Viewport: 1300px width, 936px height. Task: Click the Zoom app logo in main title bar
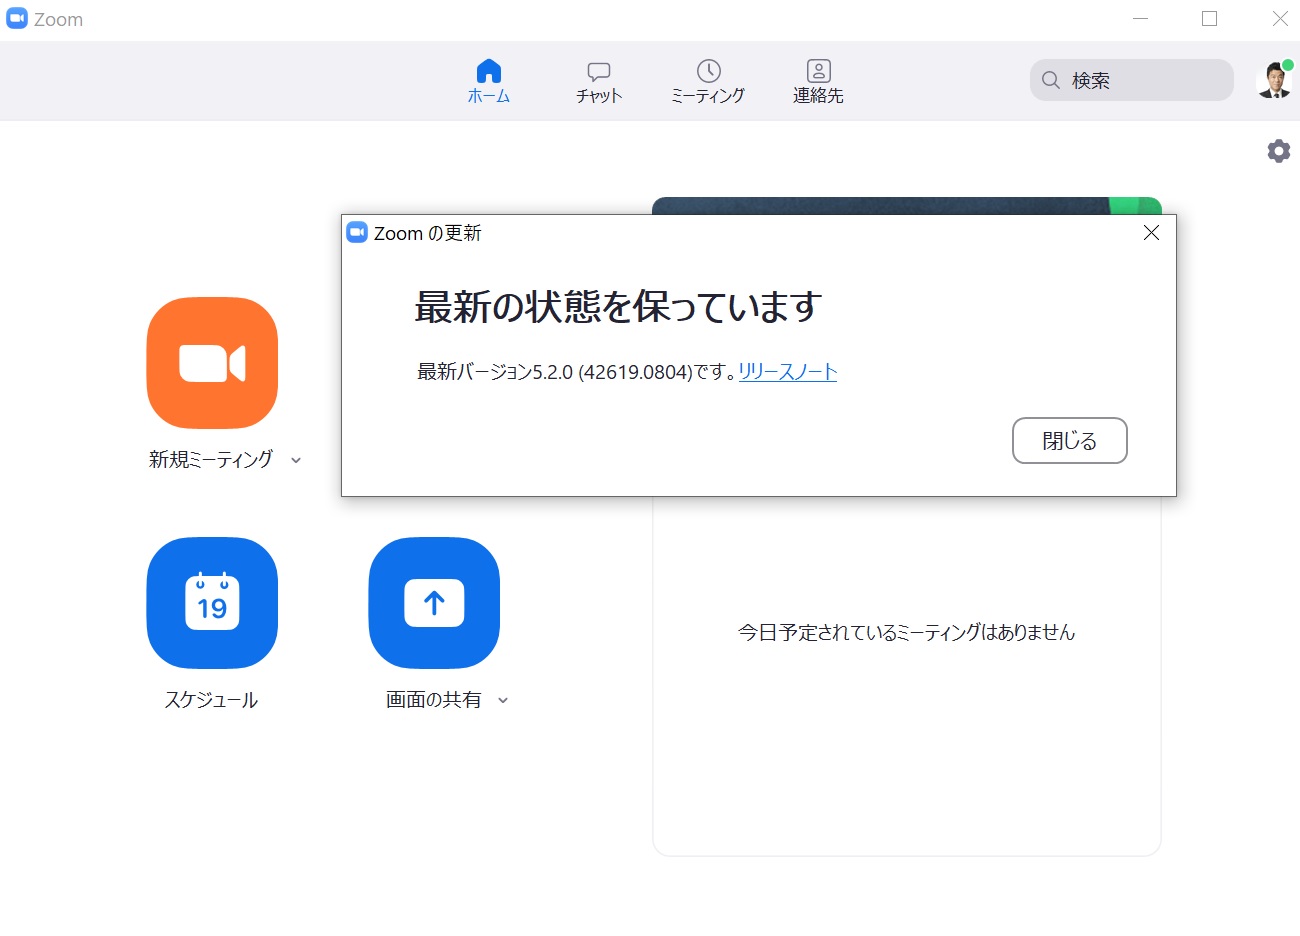17,19
